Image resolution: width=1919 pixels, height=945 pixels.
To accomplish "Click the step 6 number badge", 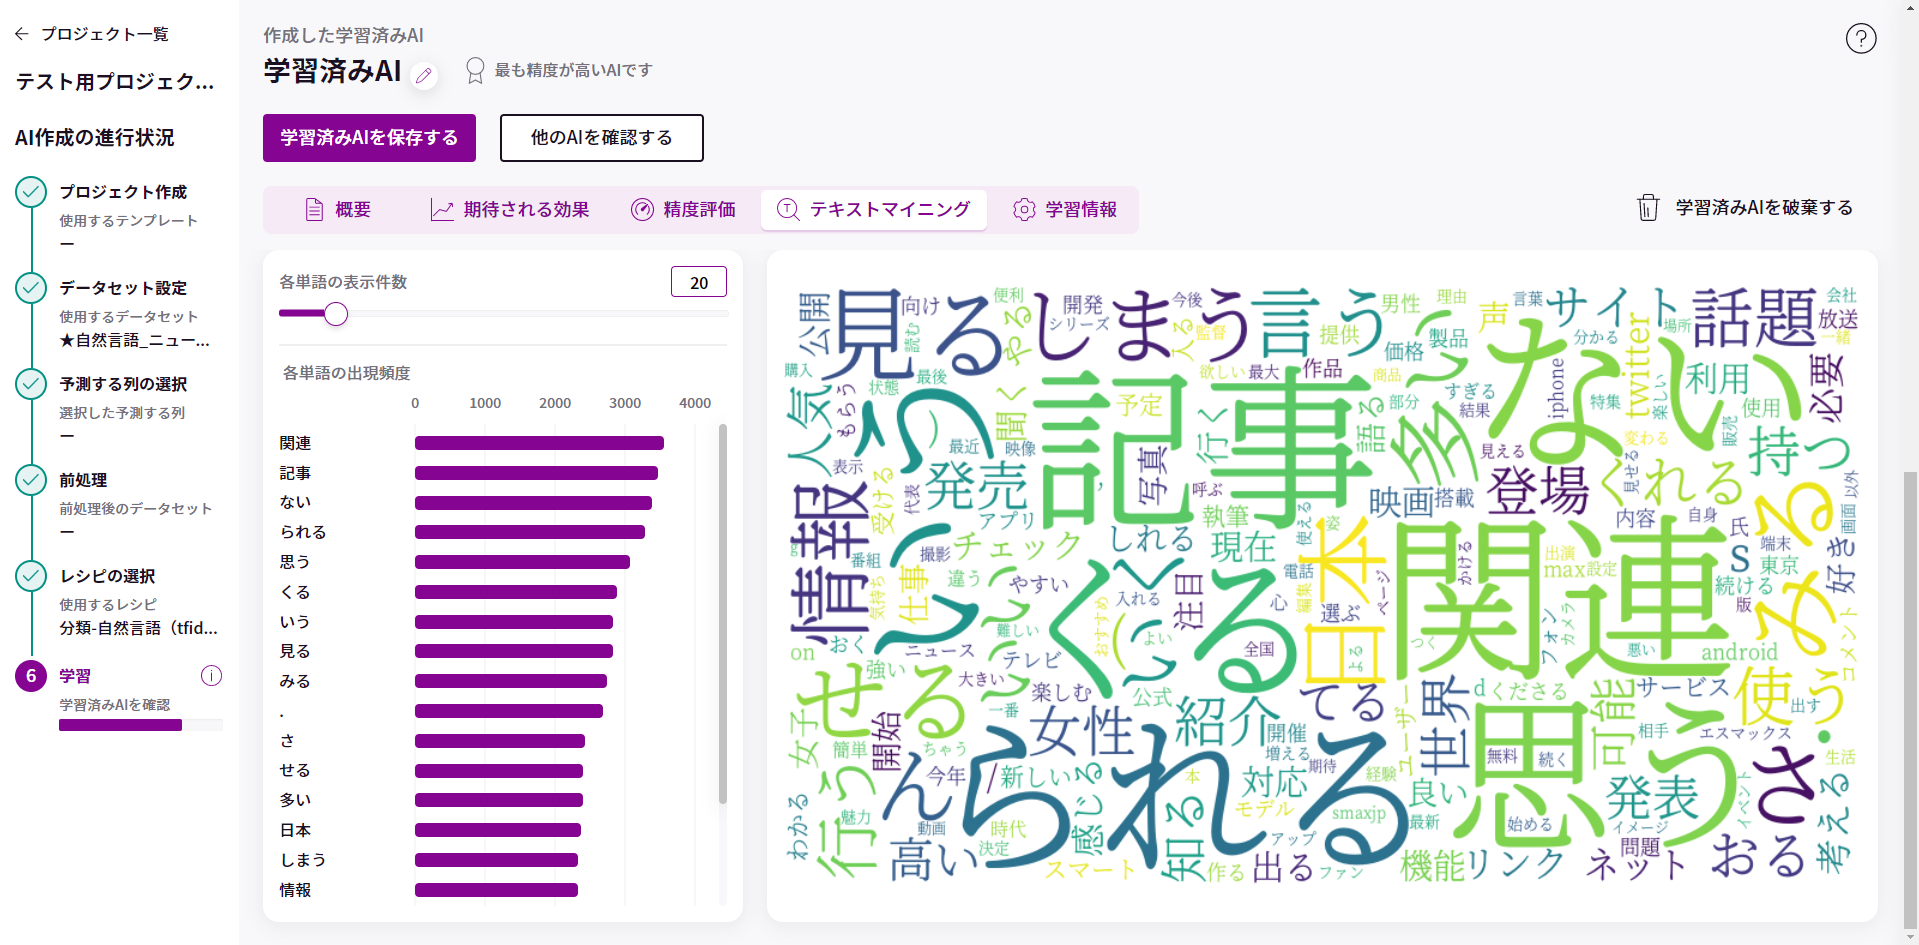I will (31, 676).
